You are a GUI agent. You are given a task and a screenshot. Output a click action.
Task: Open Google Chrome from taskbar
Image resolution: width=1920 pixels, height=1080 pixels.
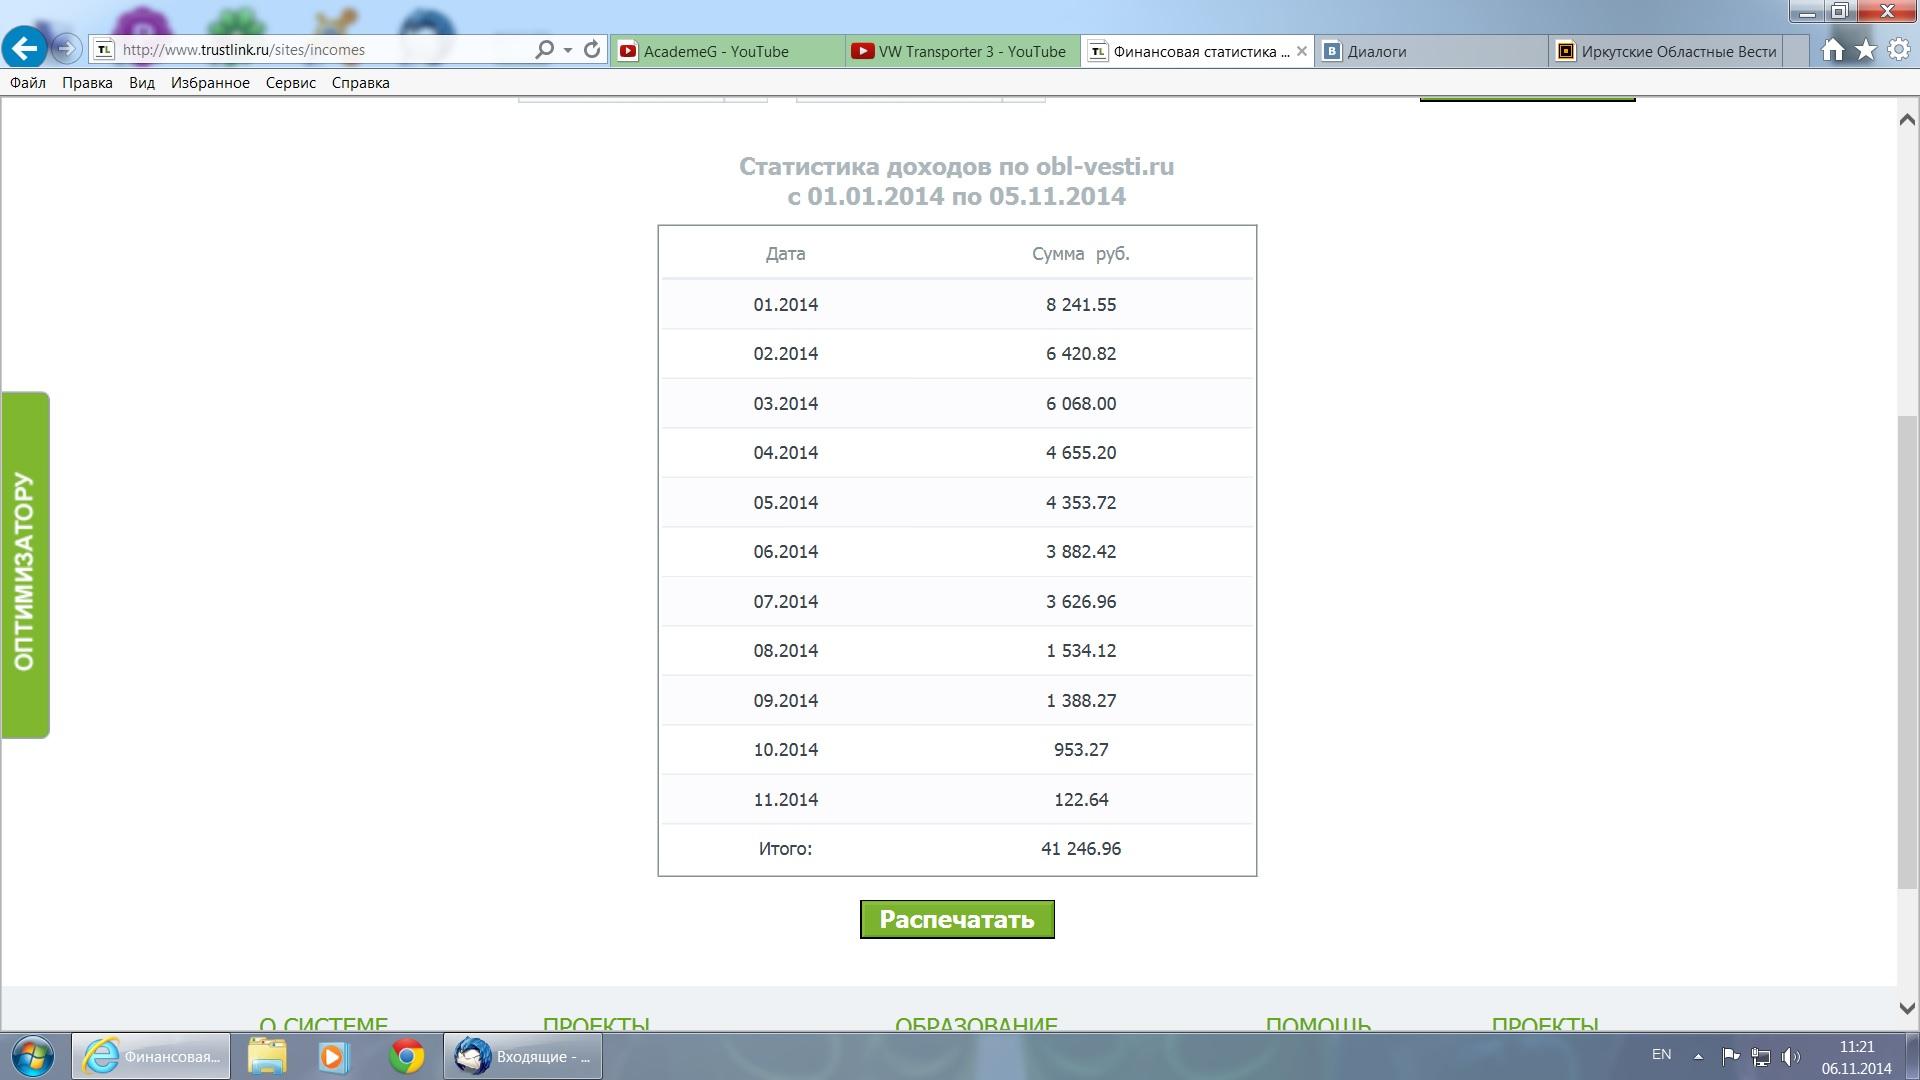click(x=406, y=1056)
